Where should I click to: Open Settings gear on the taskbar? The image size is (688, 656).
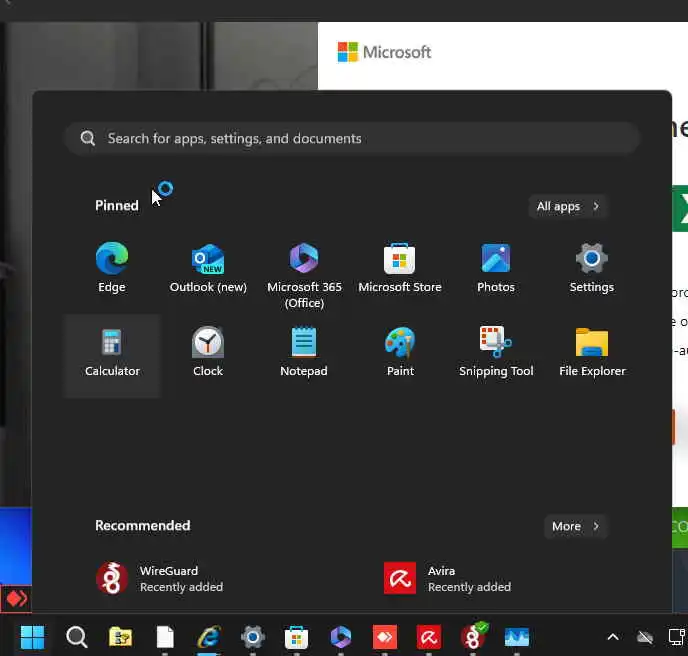[x=253, y=637]
